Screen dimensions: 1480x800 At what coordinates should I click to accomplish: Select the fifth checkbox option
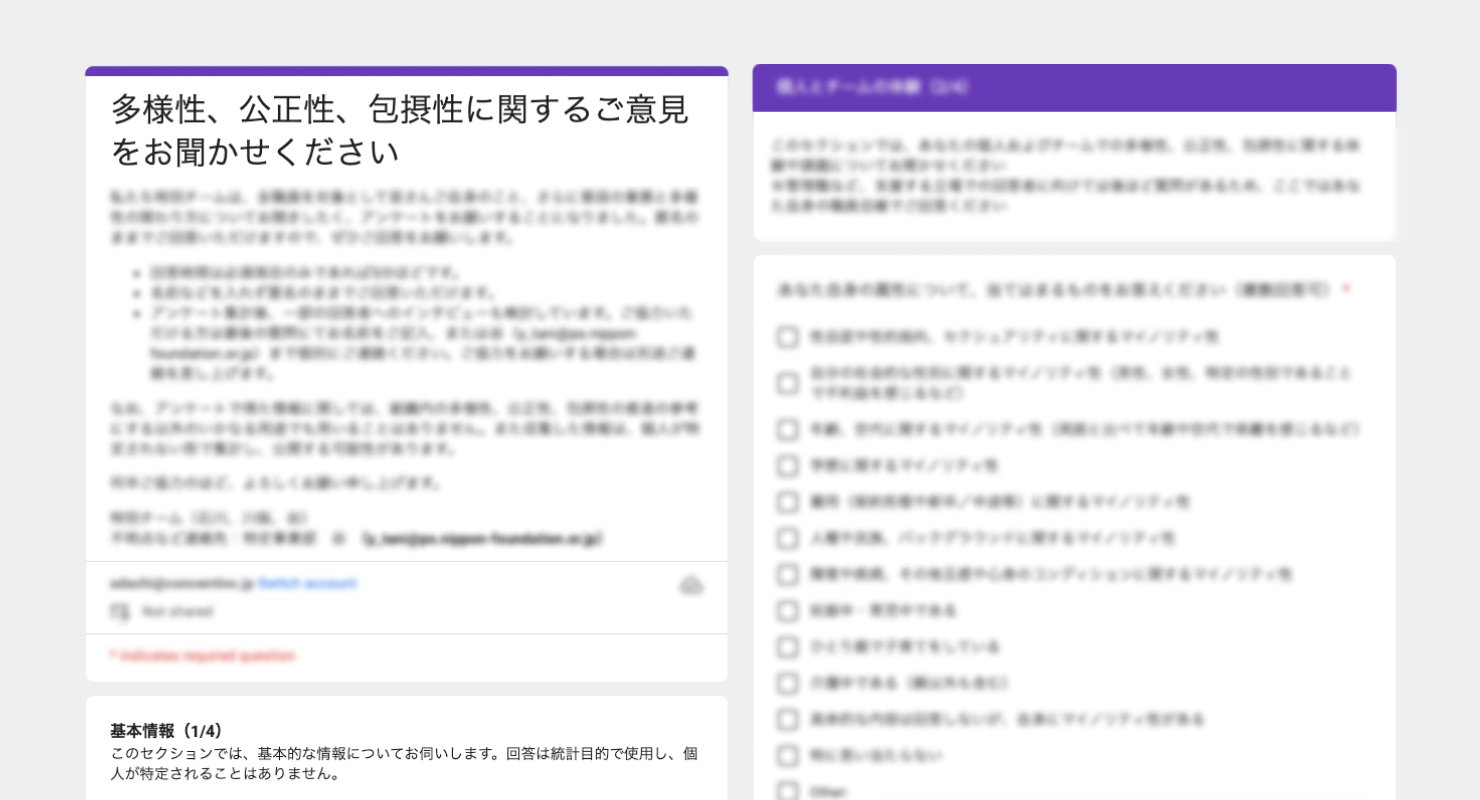[787, 502]
